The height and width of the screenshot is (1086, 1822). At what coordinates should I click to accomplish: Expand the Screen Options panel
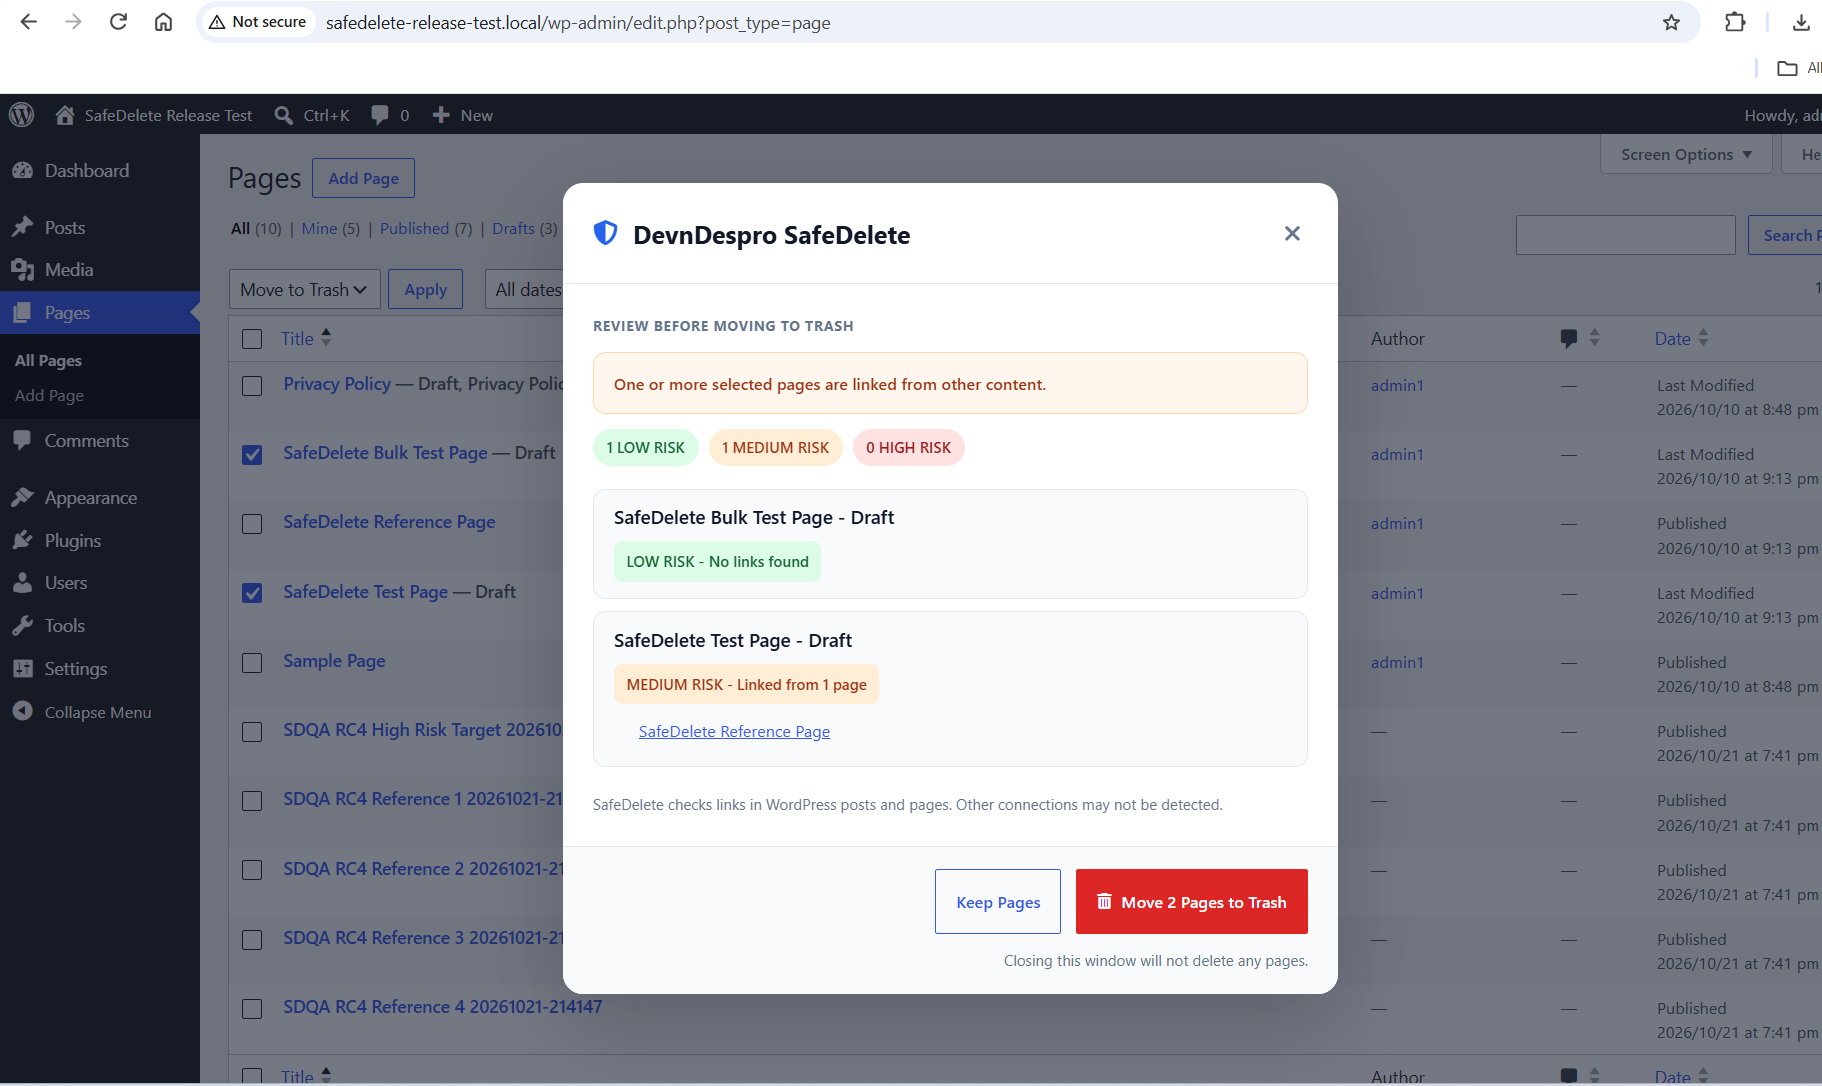(1686, 154)
